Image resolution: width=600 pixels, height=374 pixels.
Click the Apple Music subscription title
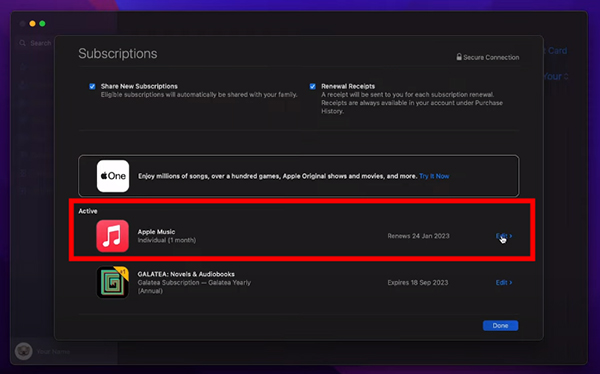click(156, 232)
